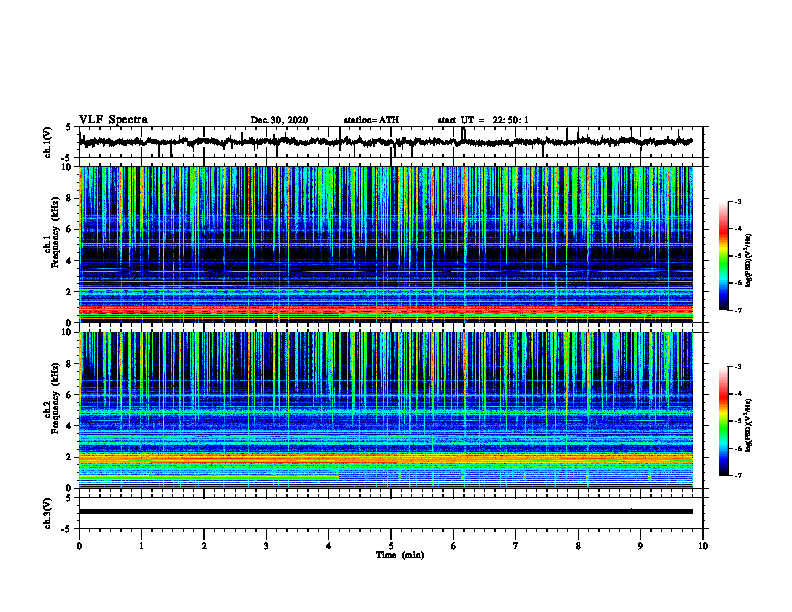Click the flat ch.3 voltage trace

point(386,512)
